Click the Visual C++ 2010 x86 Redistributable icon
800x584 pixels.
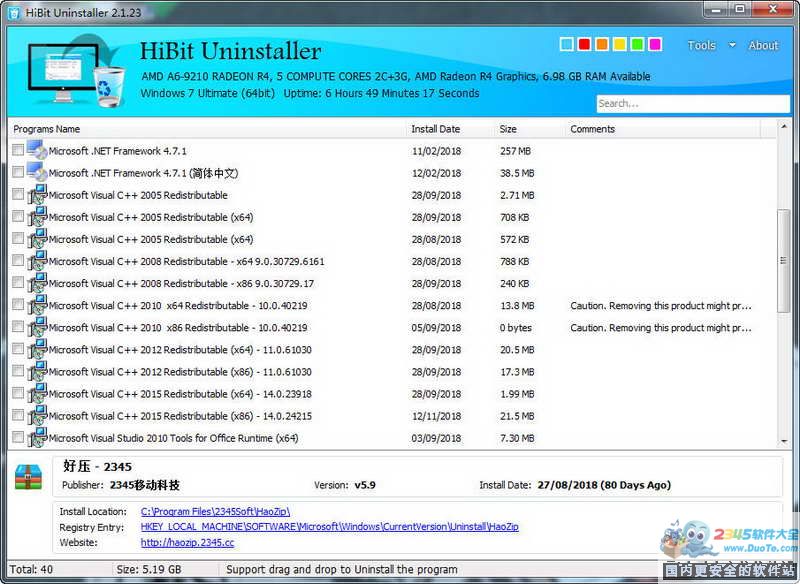37,326
